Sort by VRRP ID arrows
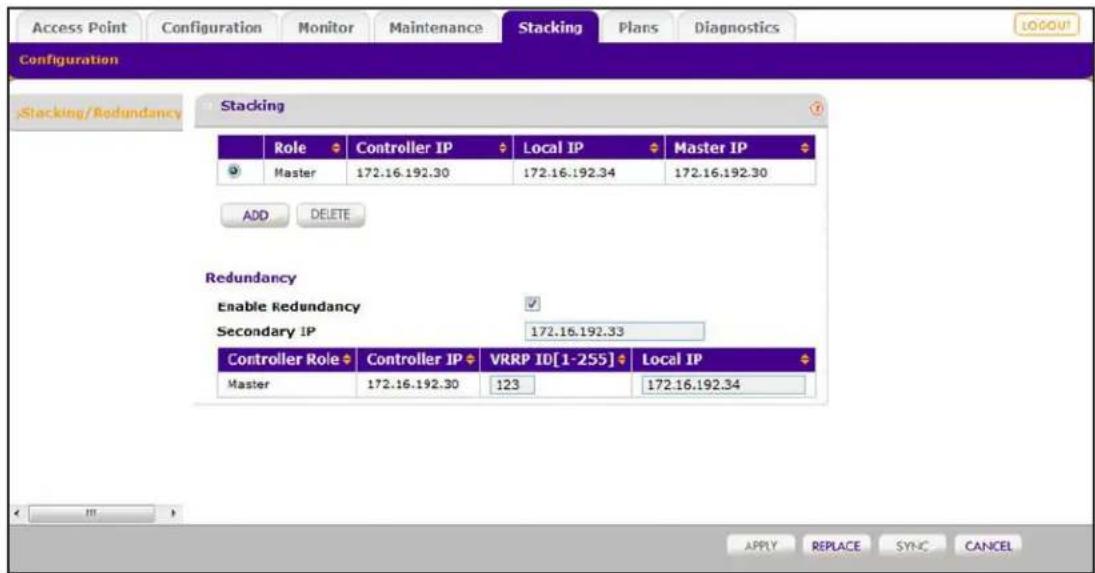 [622, 359]
